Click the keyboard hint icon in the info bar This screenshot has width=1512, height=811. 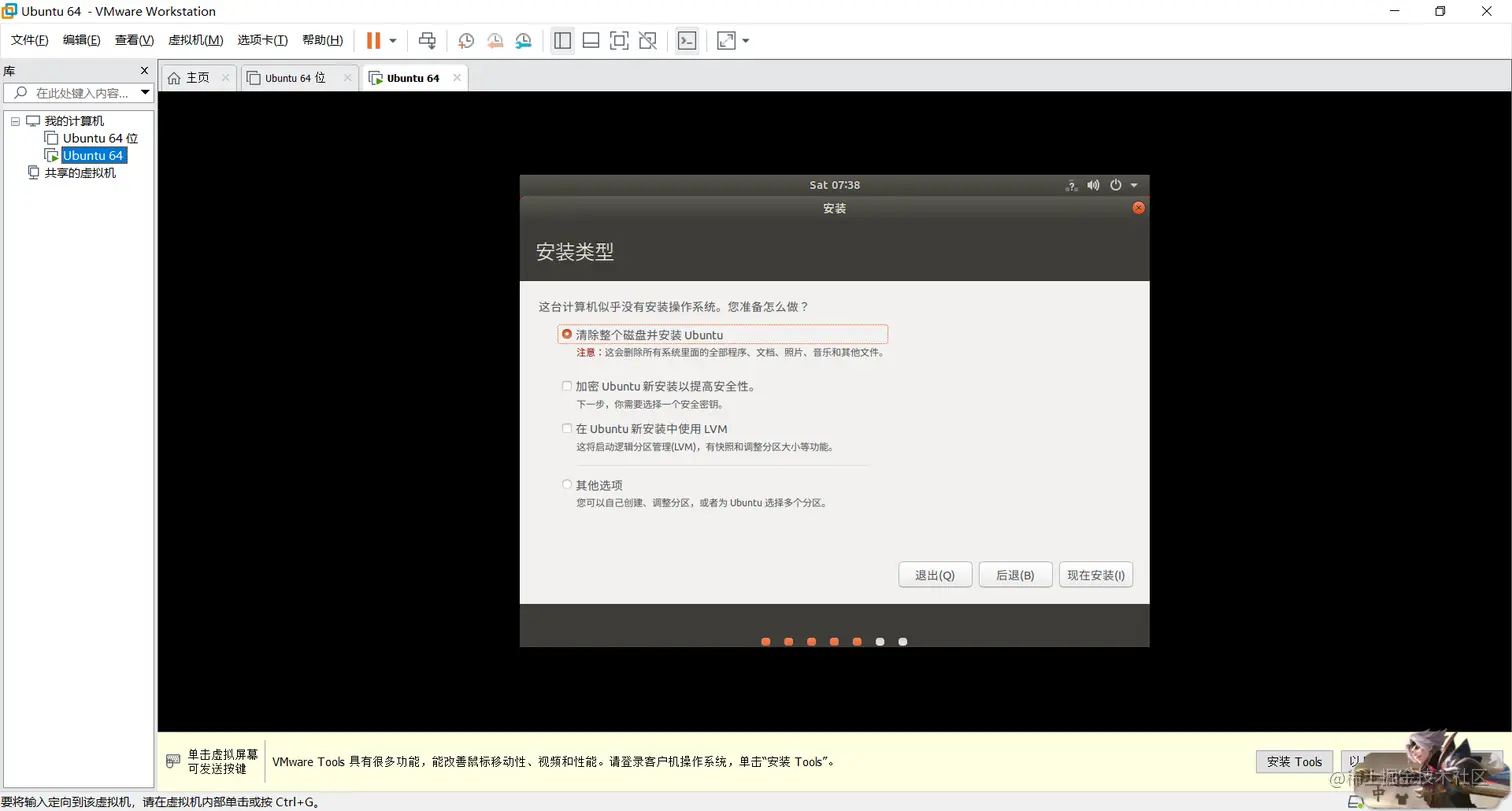click(x=173, y=762)
